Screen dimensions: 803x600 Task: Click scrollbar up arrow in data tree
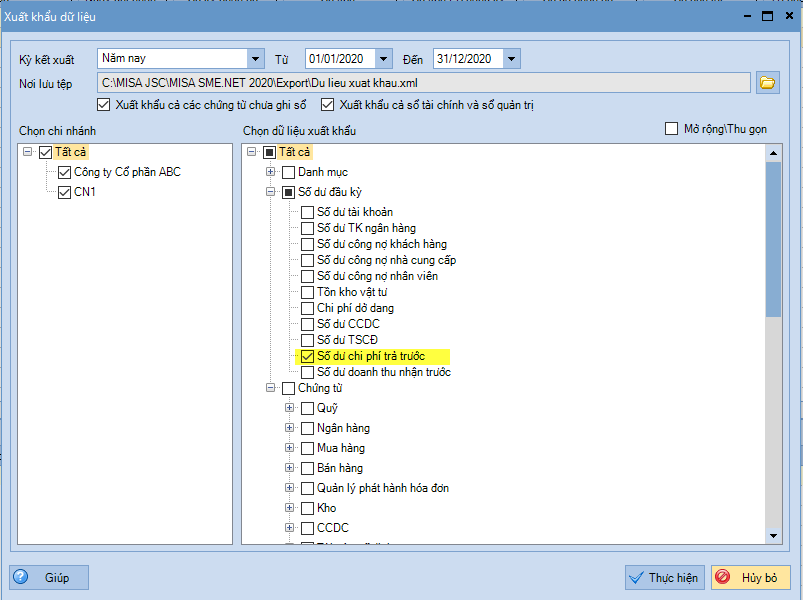pyautogui.click(x=773, y=153)
